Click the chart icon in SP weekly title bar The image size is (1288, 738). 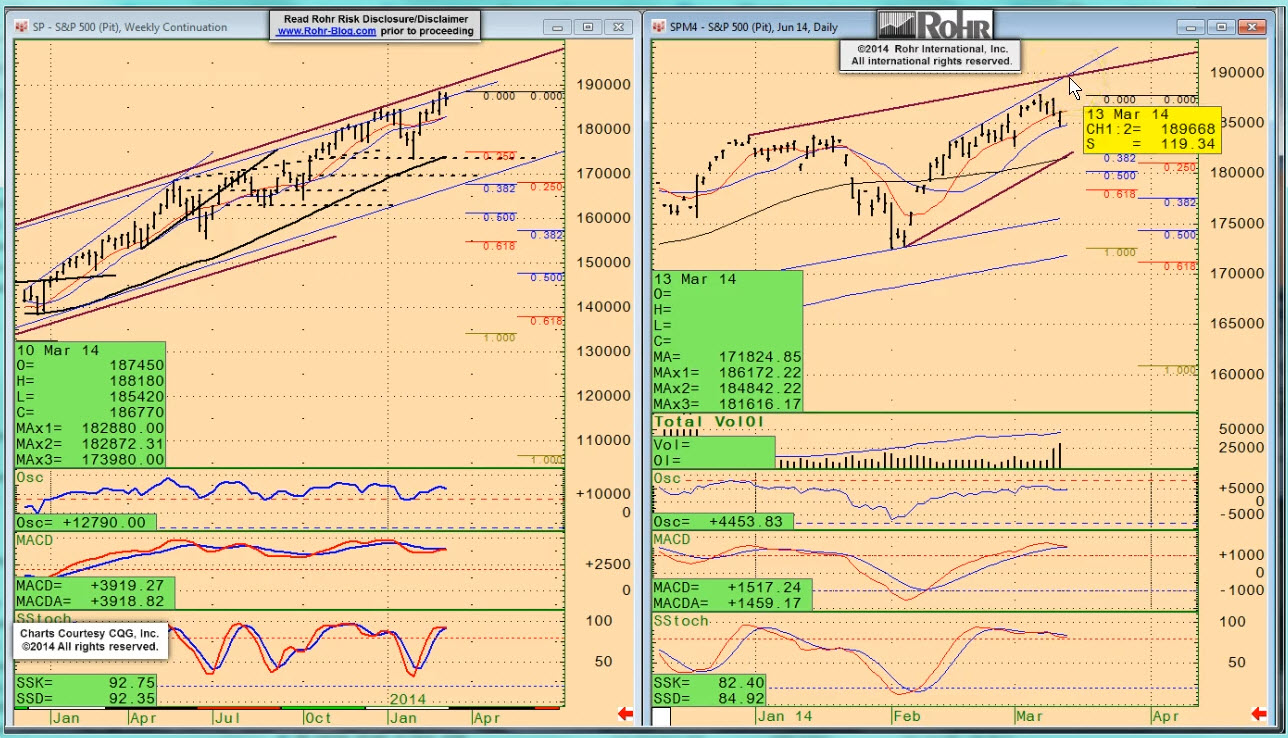(22, 27)
